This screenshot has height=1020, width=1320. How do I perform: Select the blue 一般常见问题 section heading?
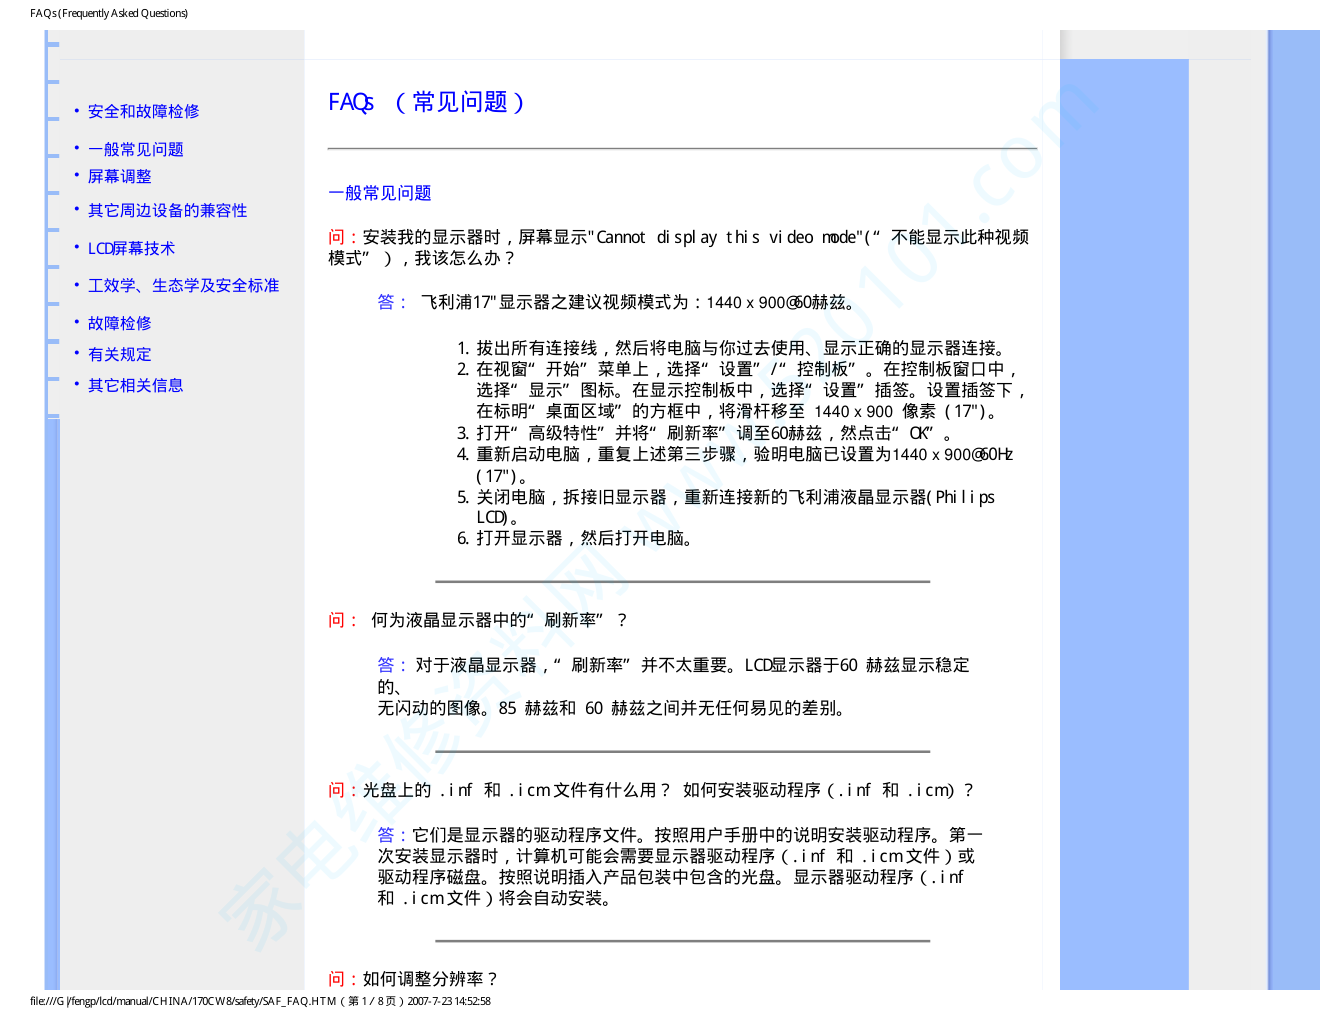380,193
